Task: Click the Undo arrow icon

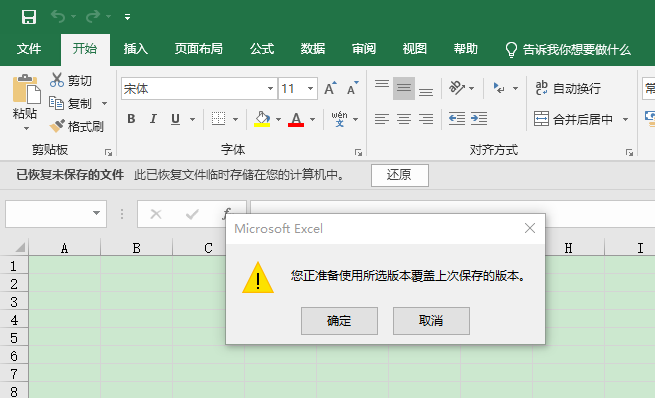Action: point(58,16)
